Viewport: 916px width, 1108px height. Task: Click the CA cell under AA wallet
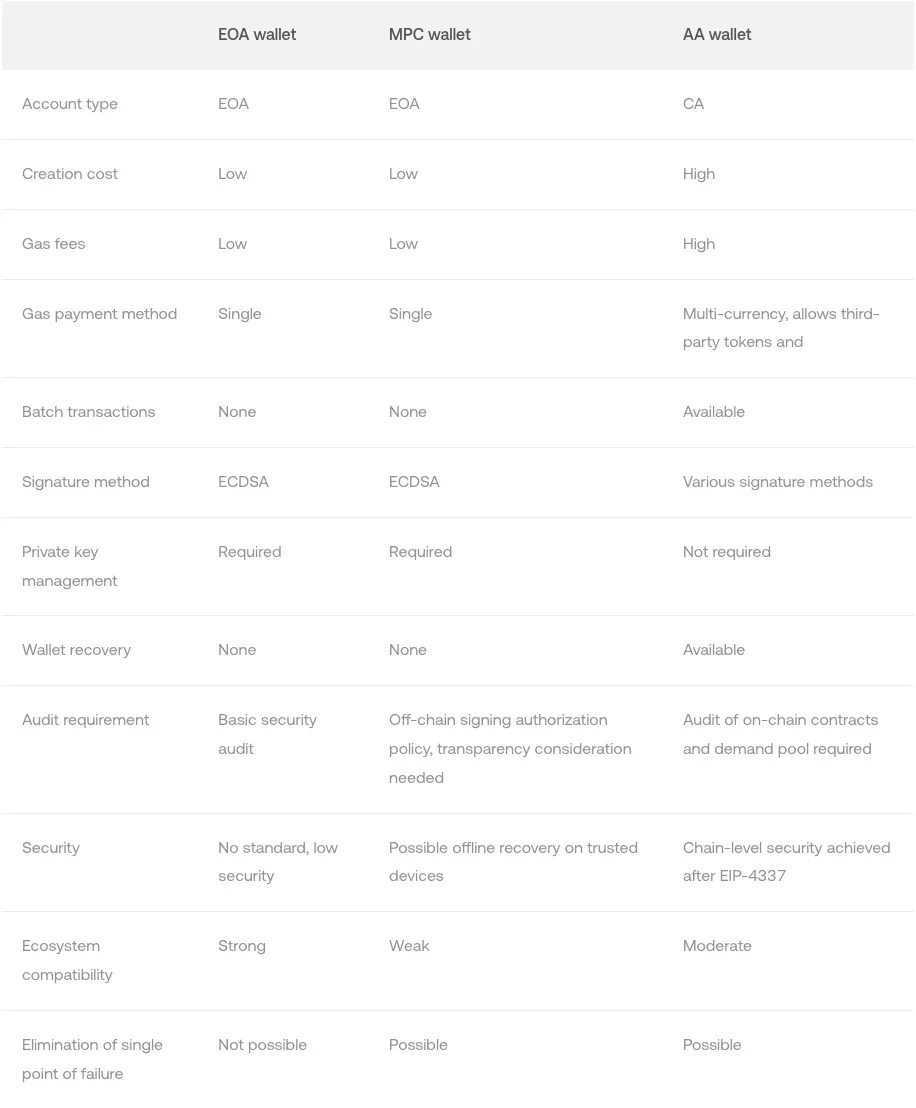(693, 104)
